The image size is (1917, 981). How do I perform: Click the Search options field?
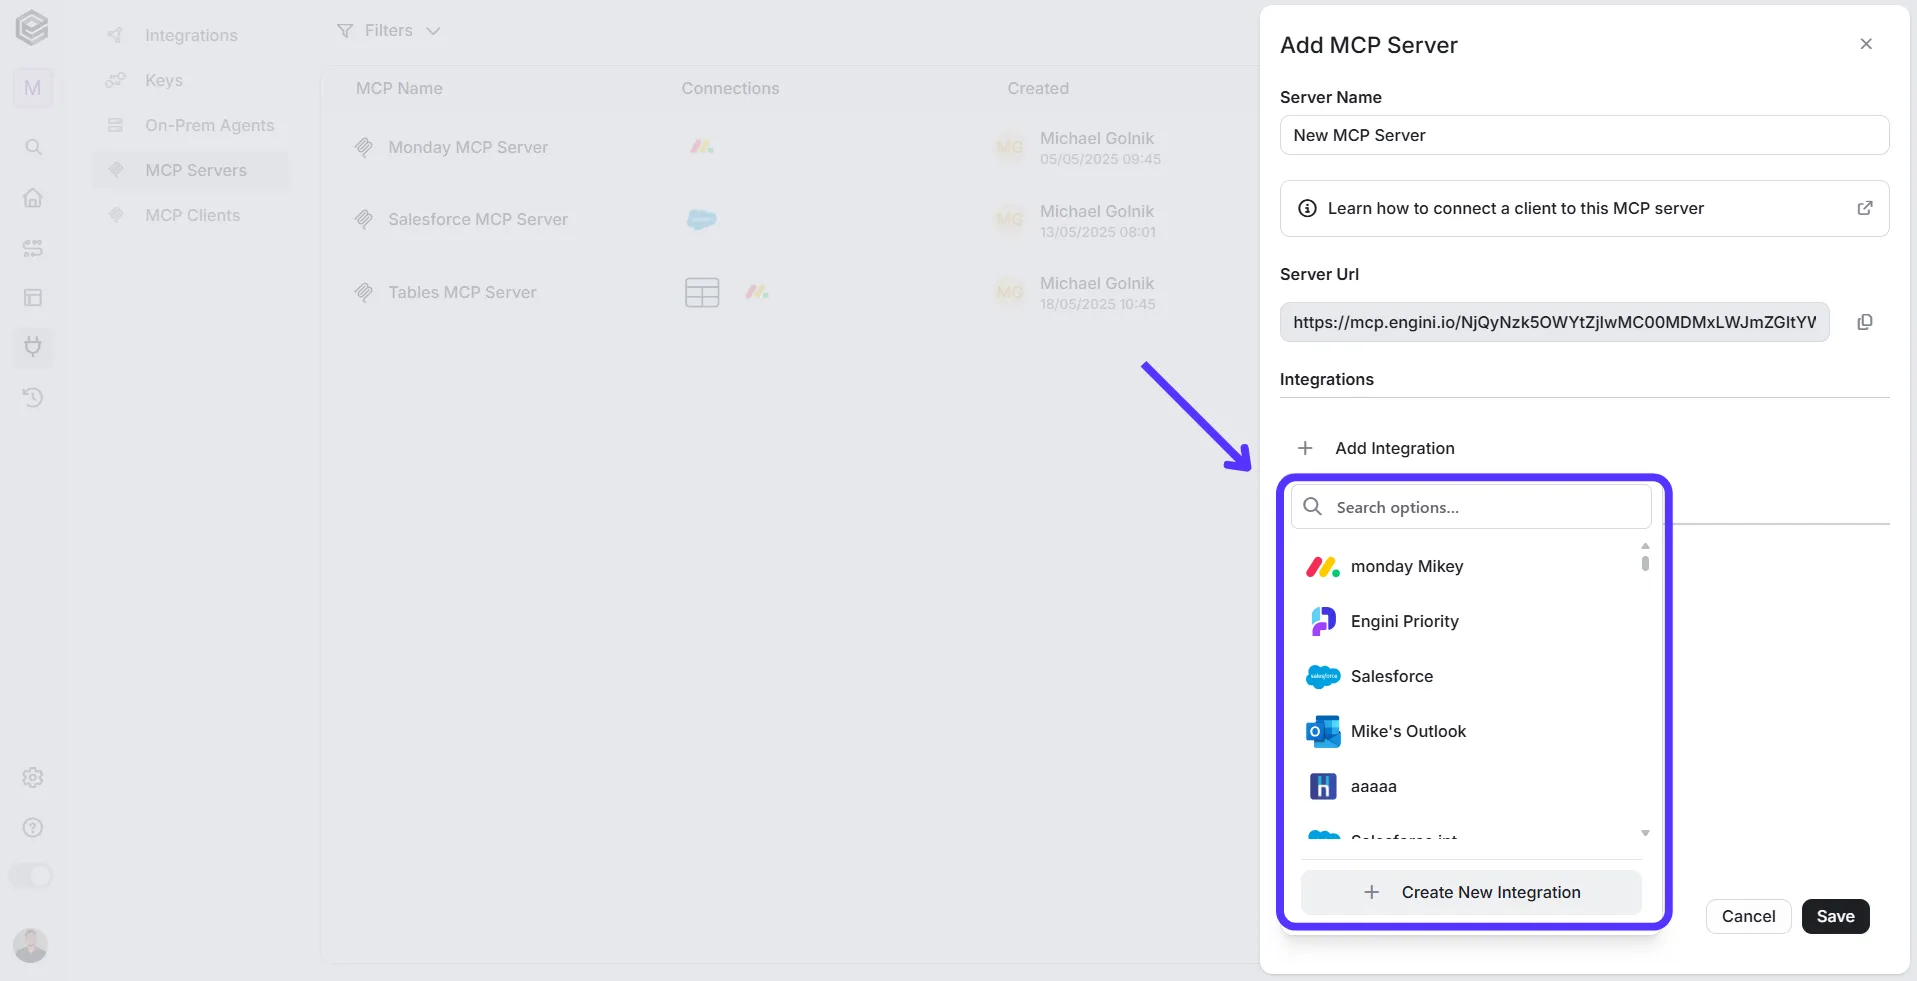[x=1471, y=507]
